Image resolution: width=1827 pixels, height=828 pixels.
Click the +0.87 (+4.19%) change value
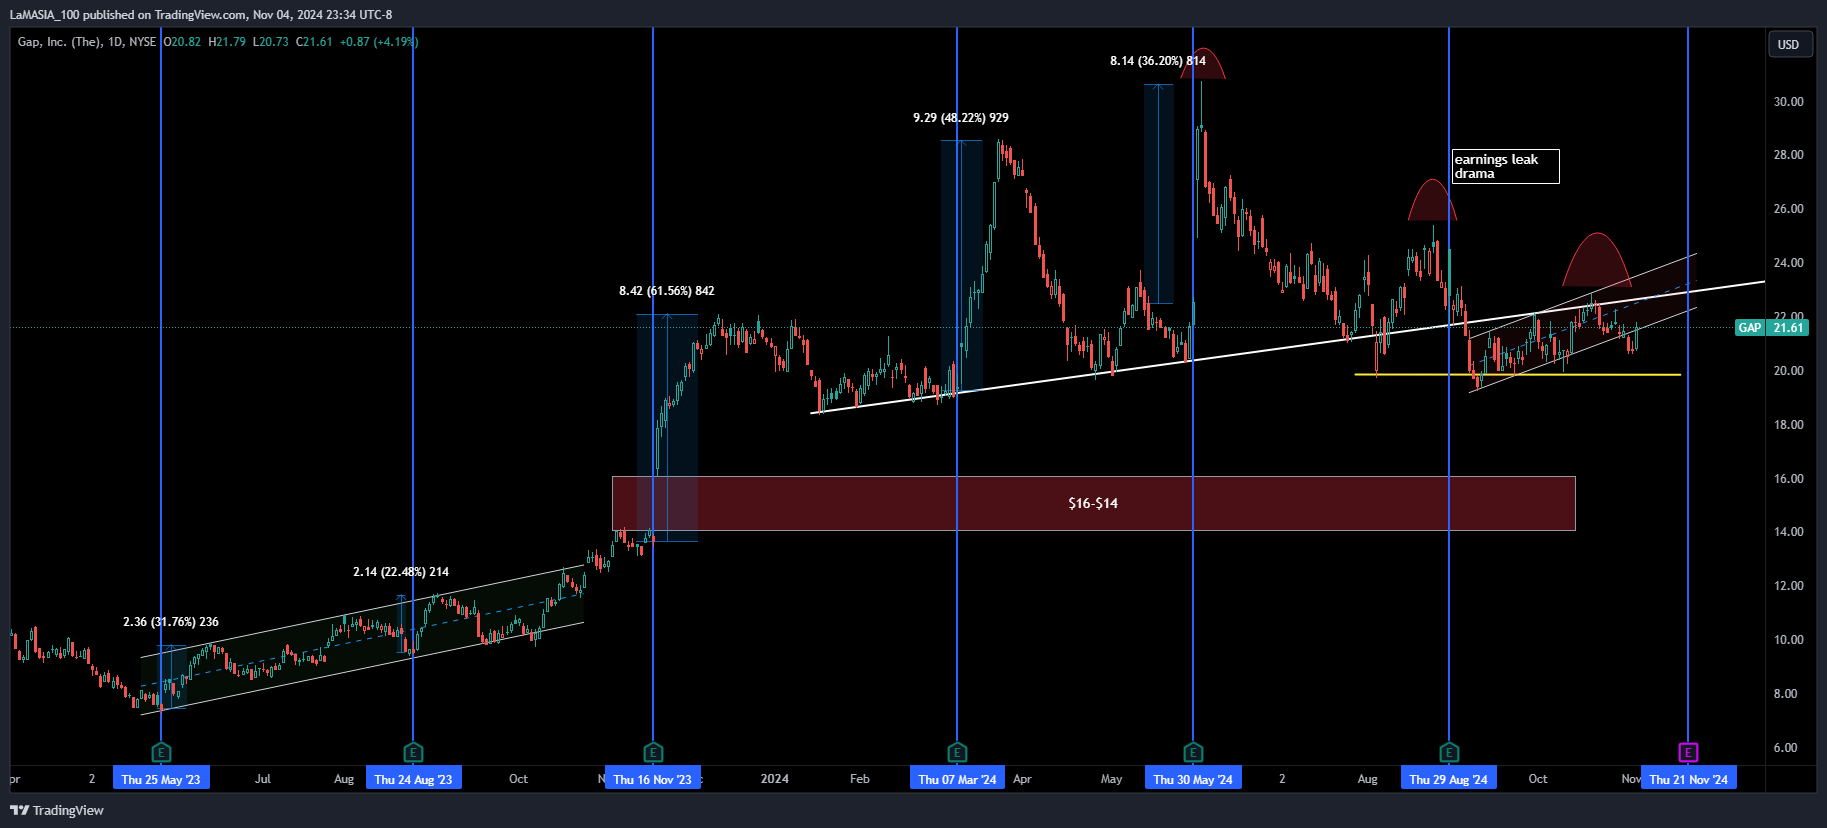[x=379, y=42]
